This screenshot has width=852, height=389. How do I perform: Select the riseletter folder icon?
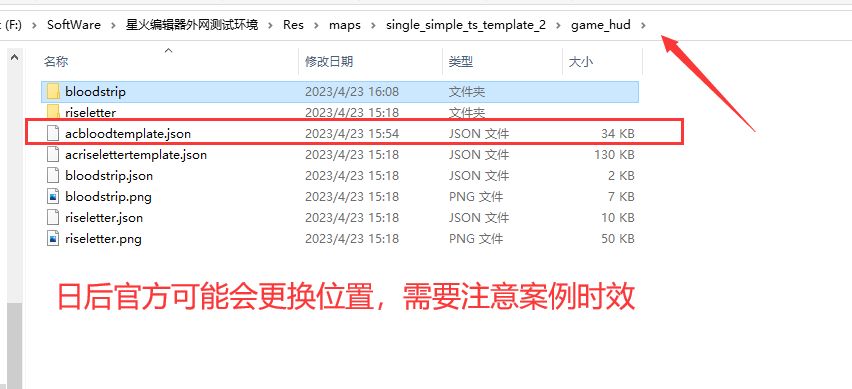(x=53, y=112)
